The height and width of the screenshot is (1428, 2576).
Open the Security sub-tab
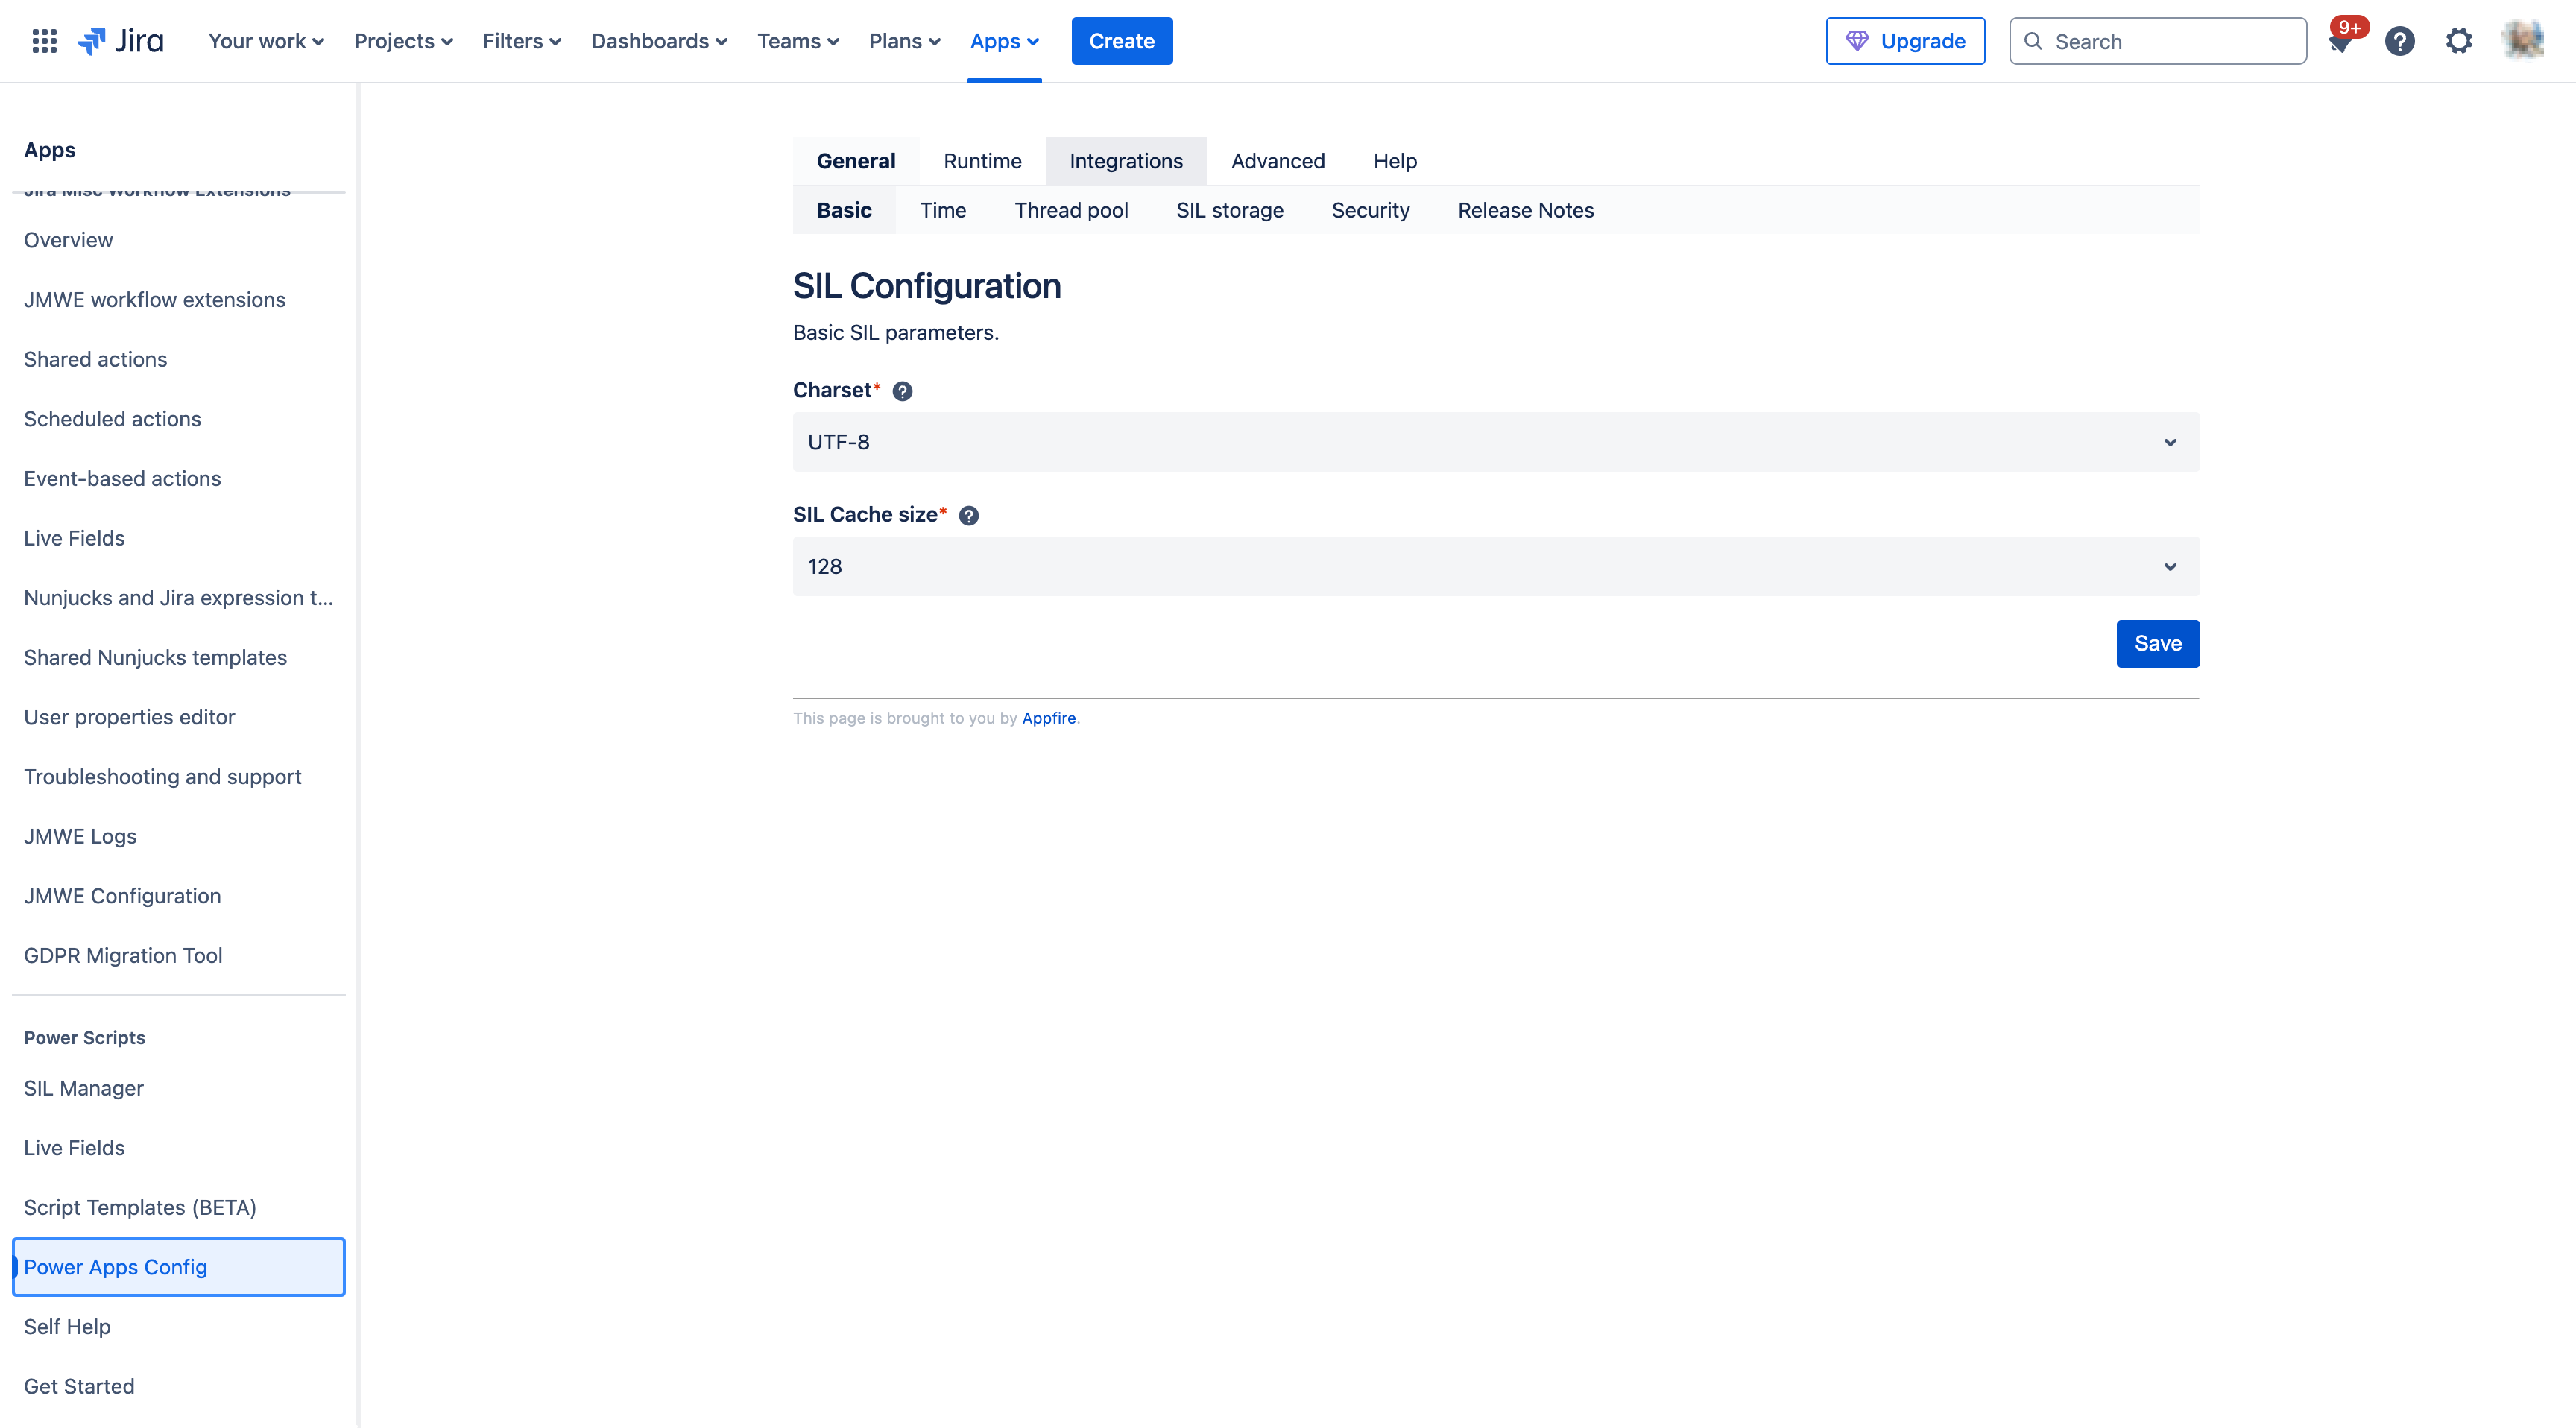point(1370,210)
